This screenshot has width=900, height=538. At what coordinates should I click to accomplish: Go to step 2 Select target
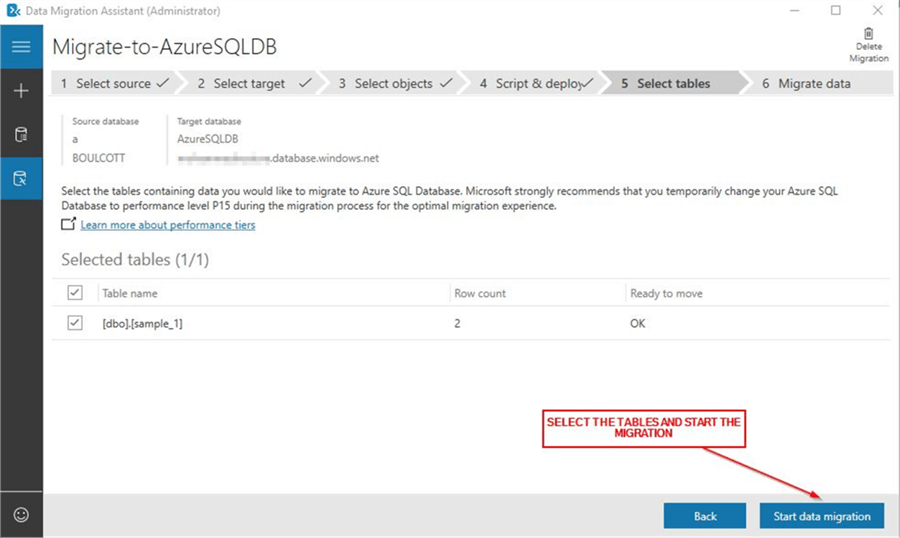click(x=250, y=83)
